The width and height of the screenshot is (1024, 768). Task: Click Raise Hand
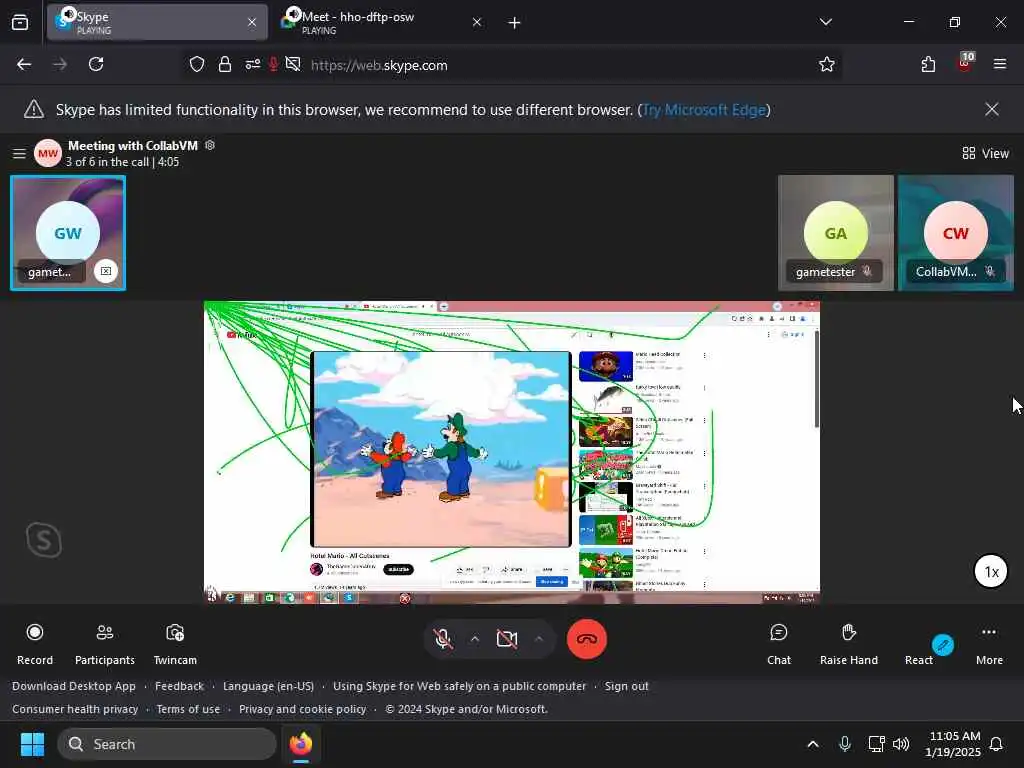(x=848, y=644)
